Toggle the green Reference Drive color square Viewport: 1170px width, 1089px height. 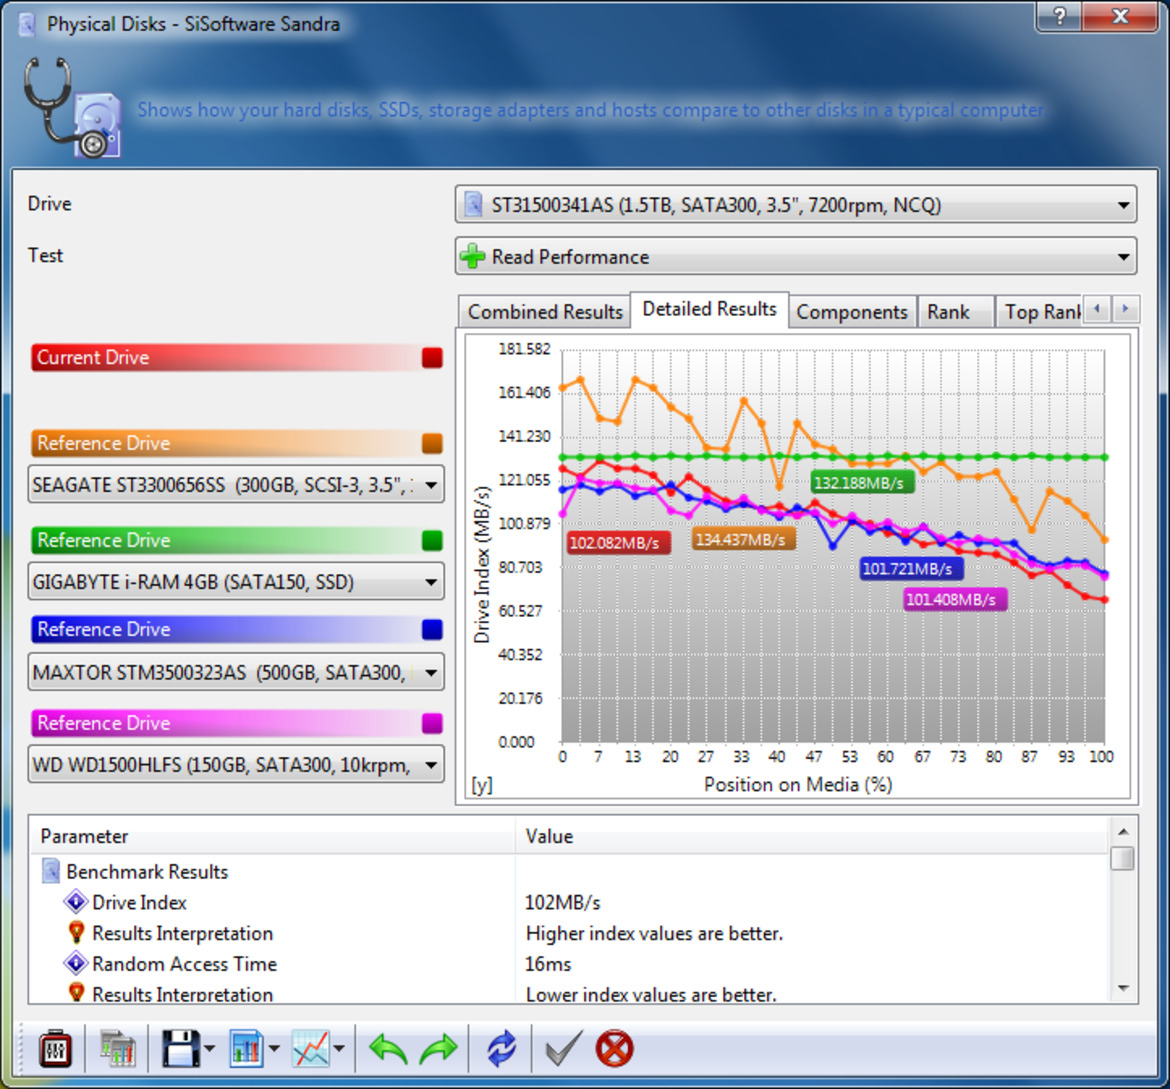(x=432, y=540)
